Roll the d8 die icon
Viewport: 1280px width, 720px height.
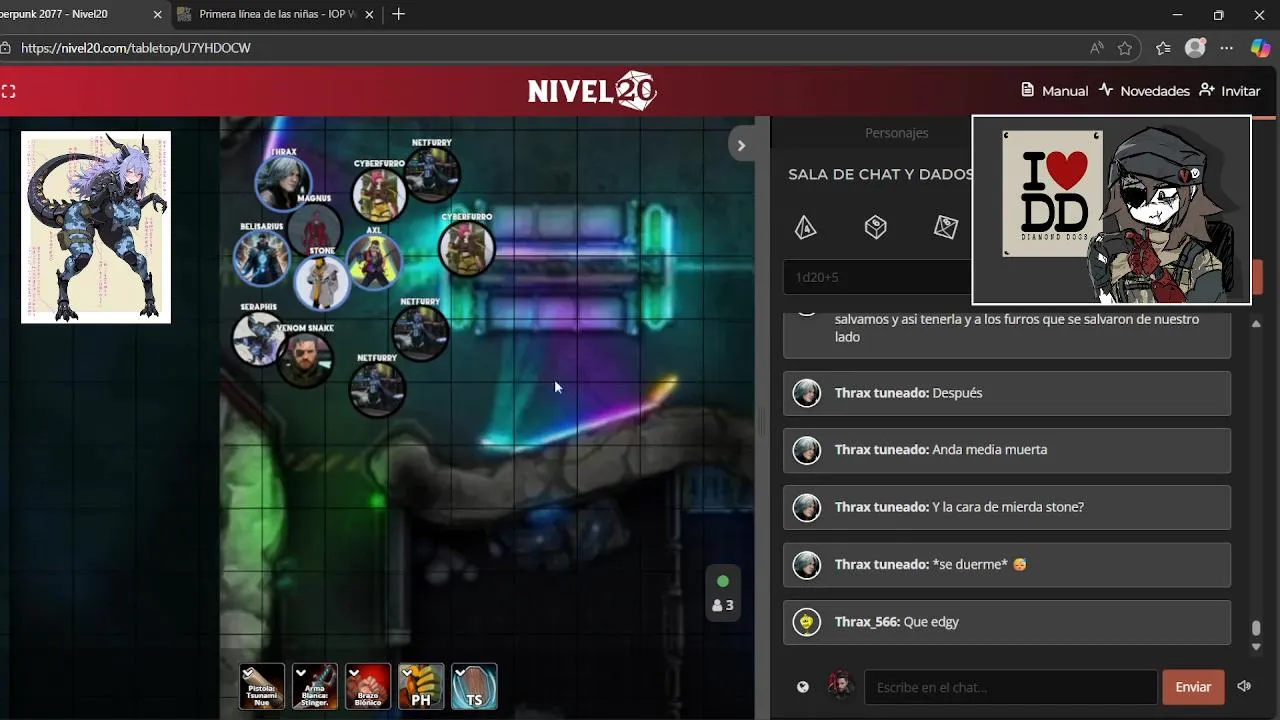pyautogui.click(x=945, y=228)
